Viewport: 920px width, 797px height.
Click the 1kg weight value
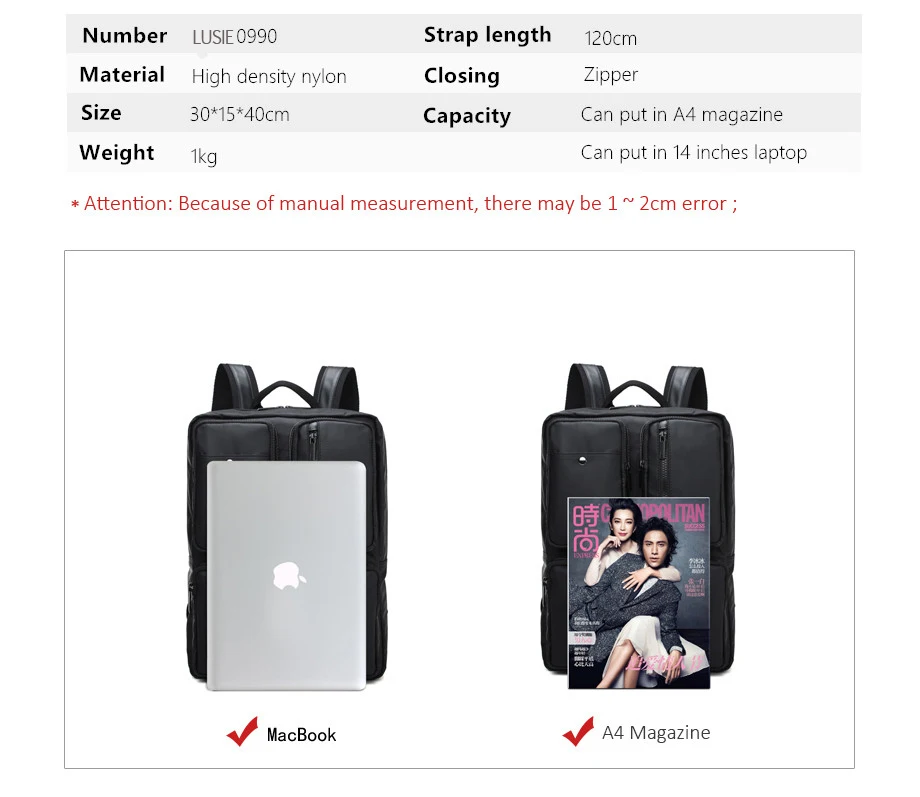pyautogui.click(x=204, y=156)
